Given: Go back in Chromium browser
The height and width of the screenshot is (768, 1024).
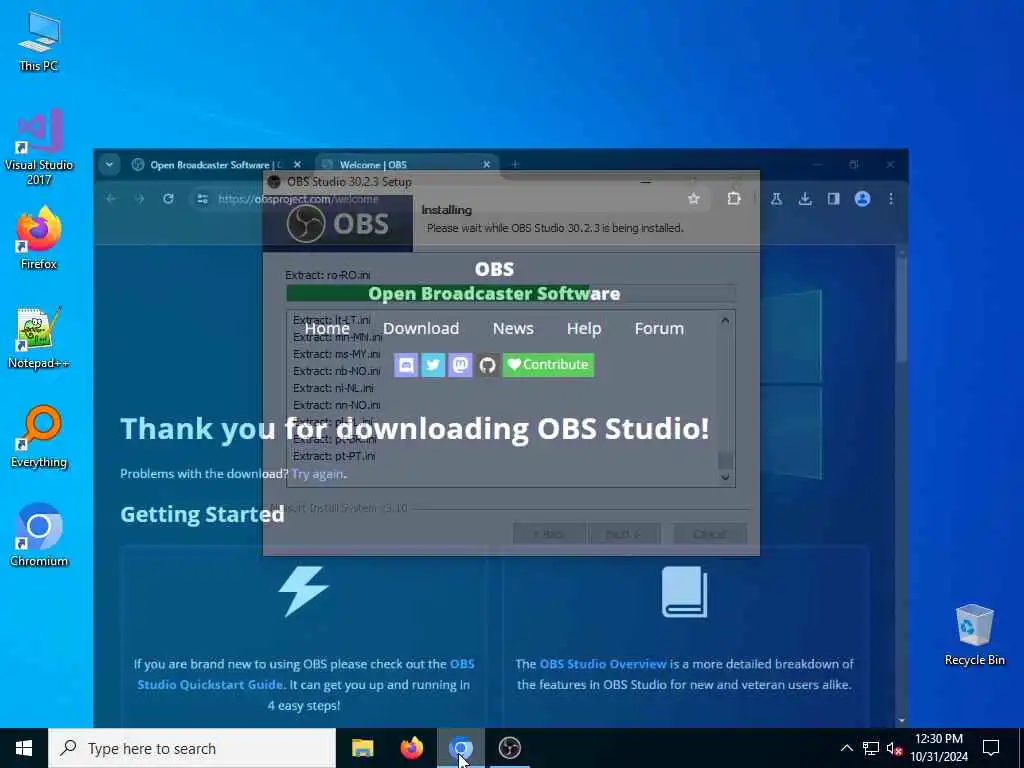Looking at the screenshot, I should pos(111,199).
